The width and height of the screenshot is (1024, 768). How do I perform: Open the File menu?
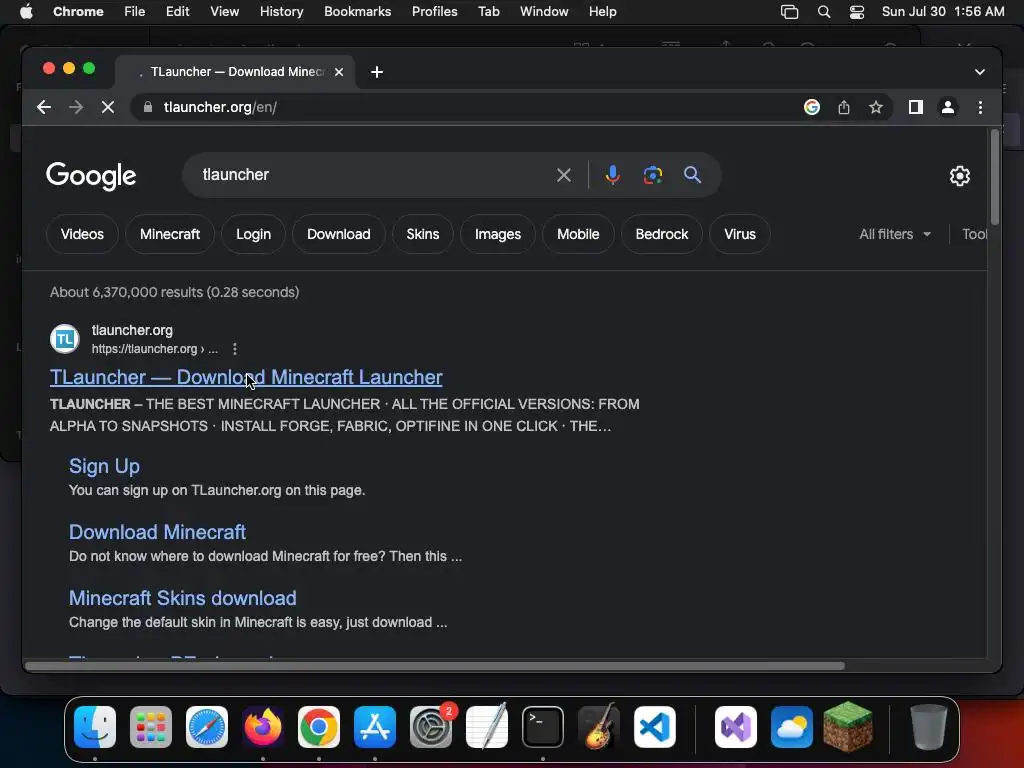click(x=135, y=12)
